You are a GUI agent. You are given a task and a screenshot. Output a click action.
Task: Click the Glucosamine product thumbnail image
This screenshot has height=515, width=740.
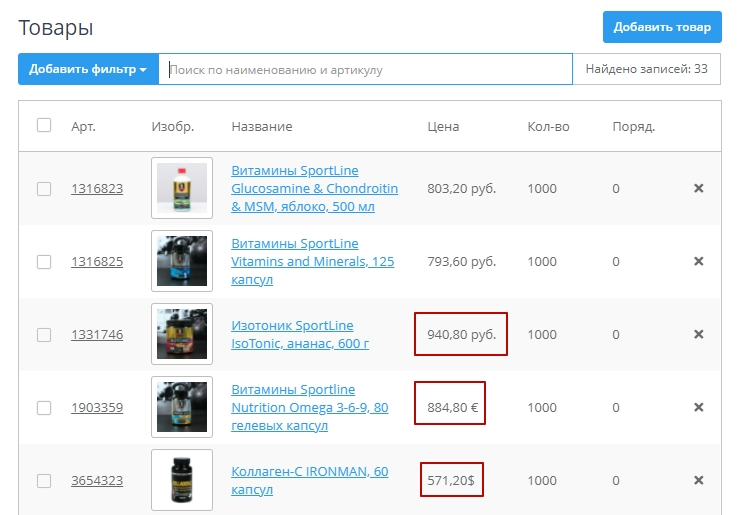coord(182,188)
